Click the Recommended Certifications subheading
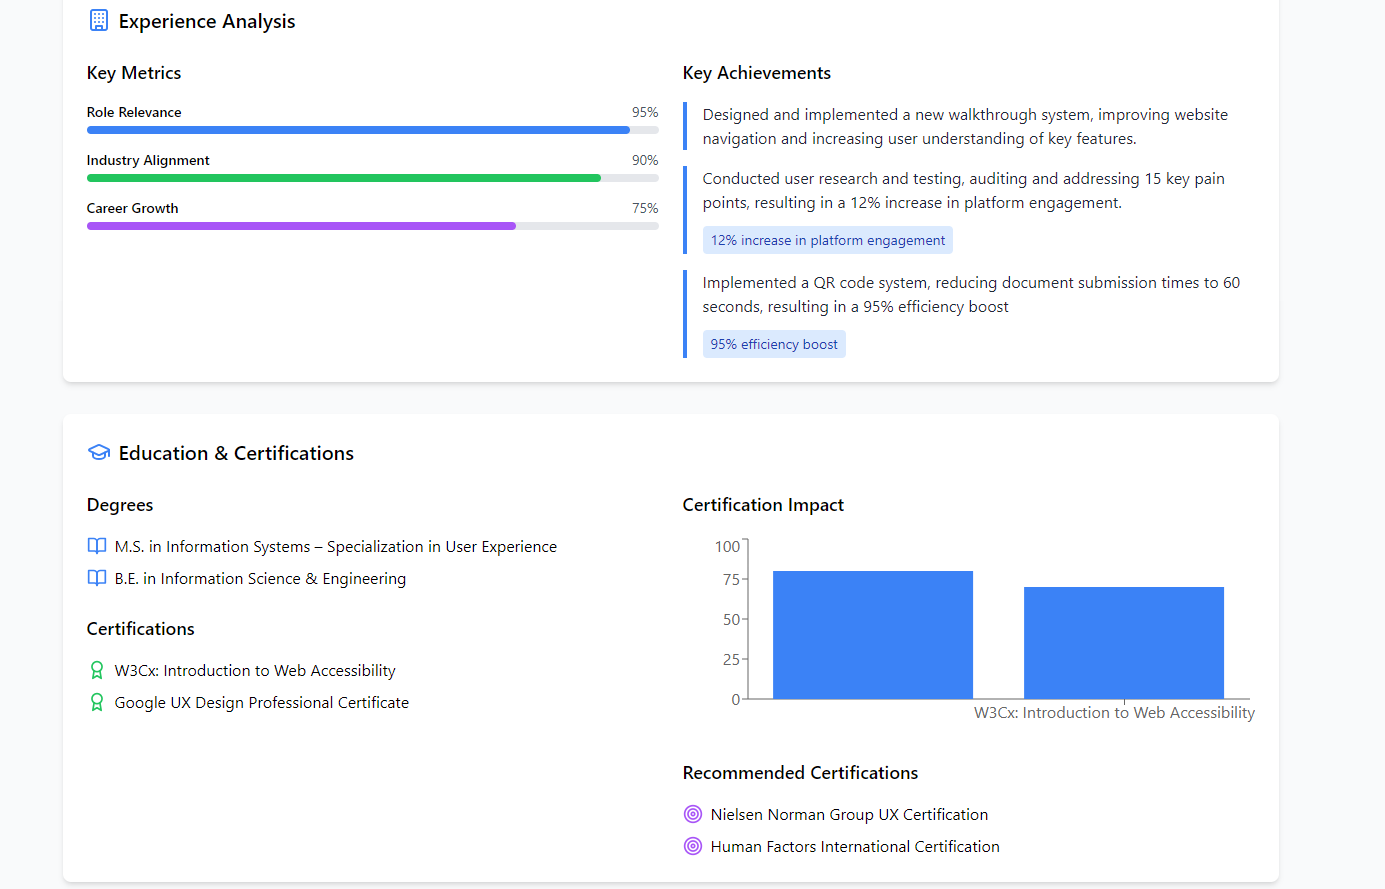This screenshot has height=889, width=1385. tap(800, 773)
